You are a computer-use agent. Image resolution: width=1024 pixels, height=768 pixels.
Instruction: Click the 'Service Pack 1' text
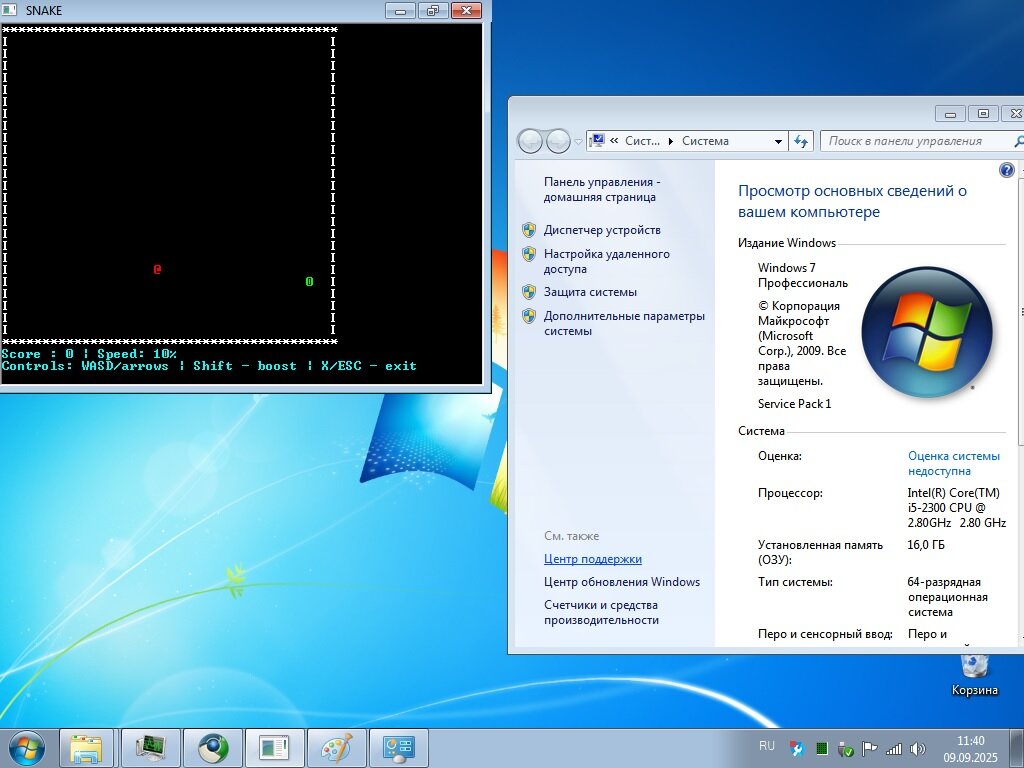point(794,404)
